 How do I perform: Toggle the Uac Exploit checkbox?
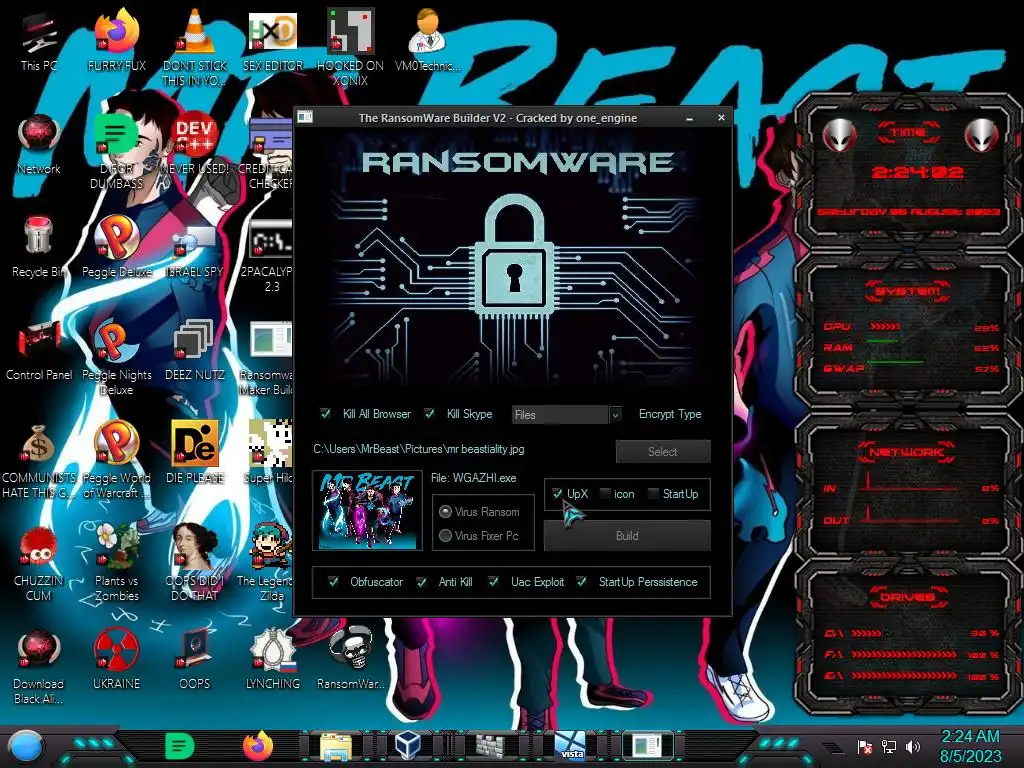[494, 581]
